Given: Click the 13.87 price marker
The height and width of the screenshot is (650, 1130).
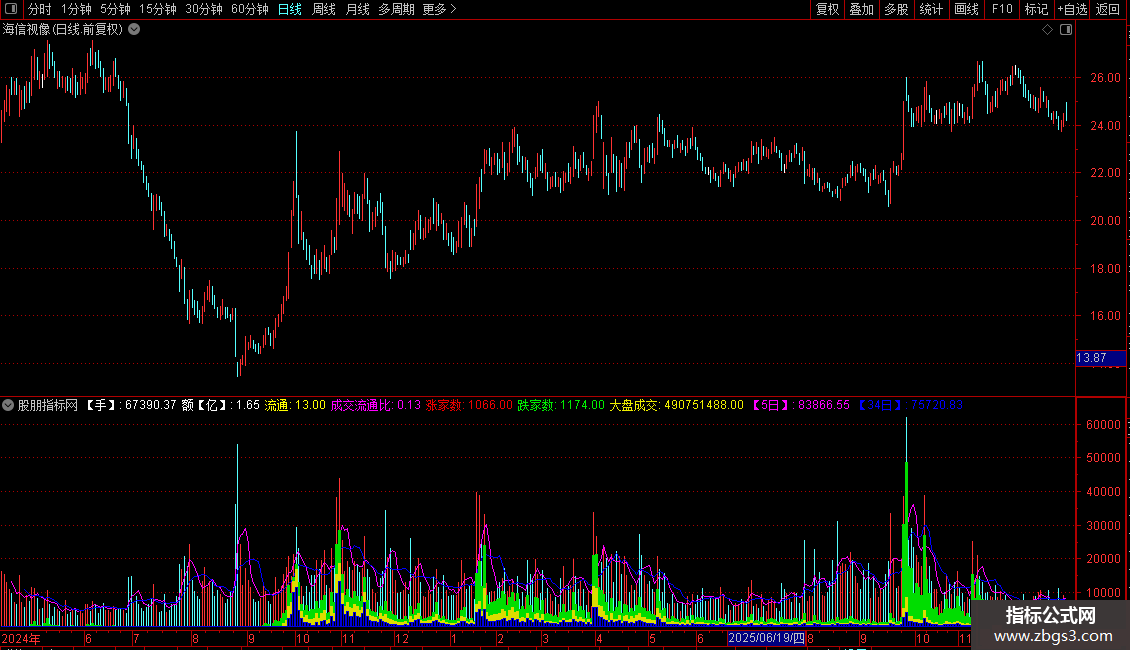Looking at the screenshot, I should click(x=1100, y=358).
